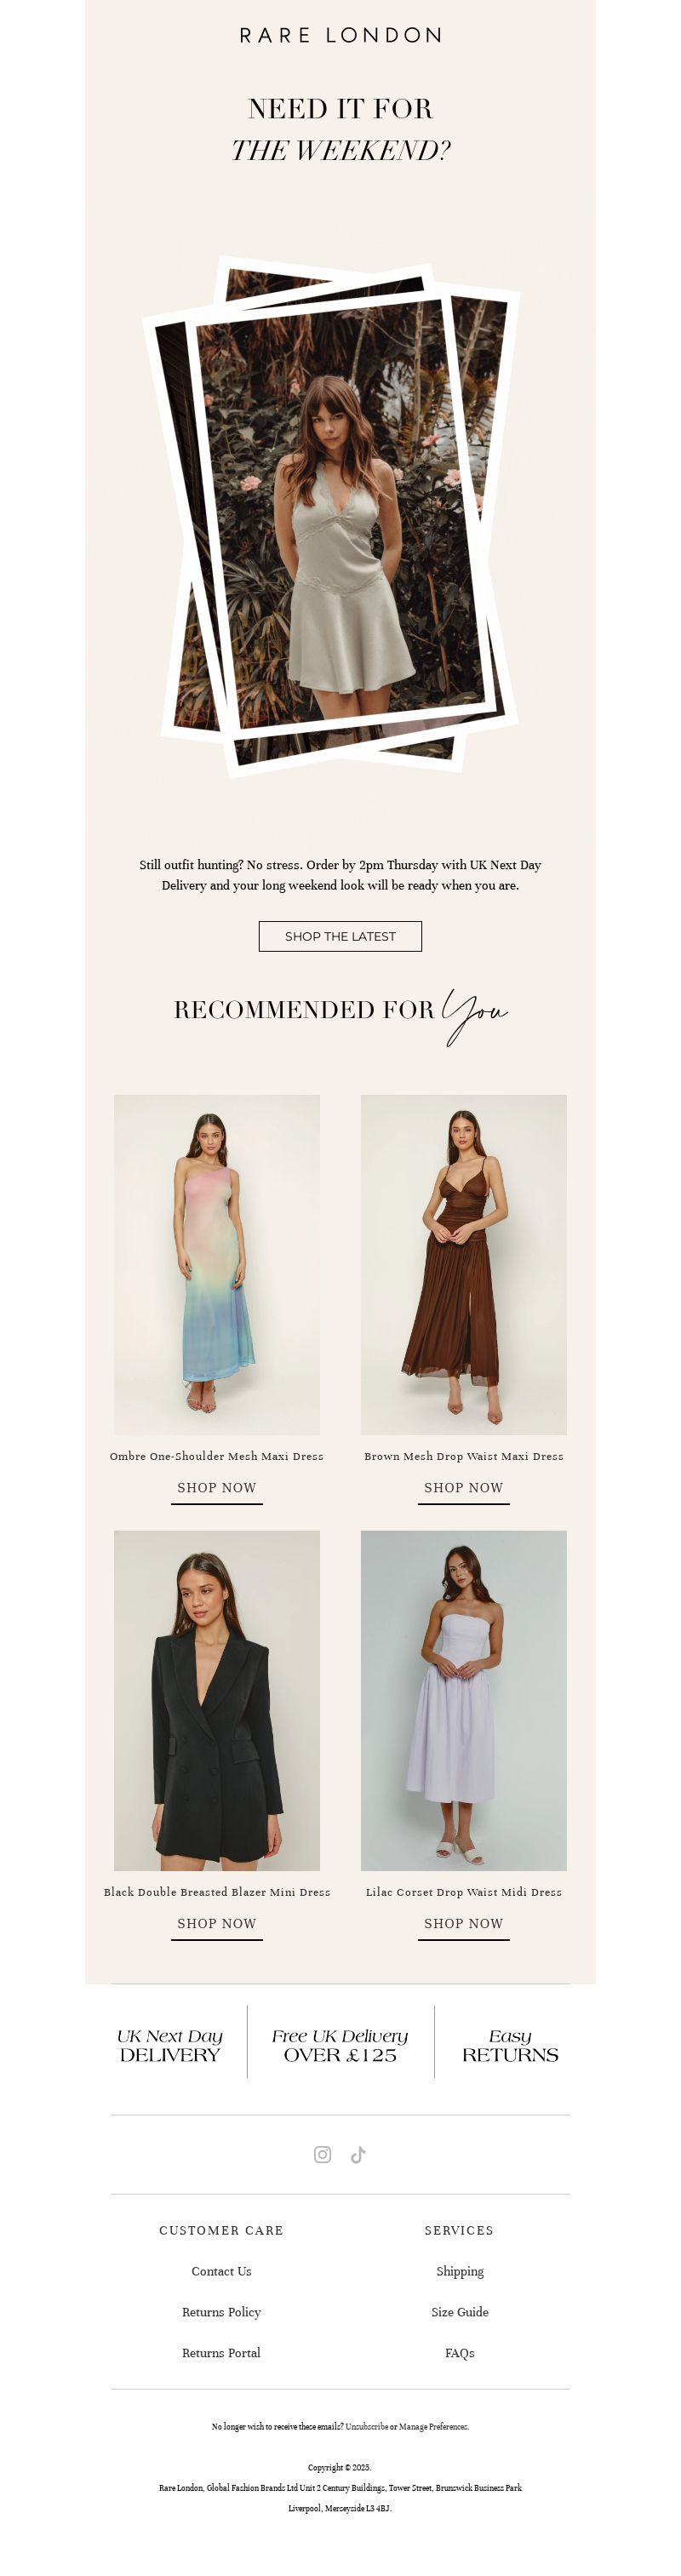Shop Now under the Brown Mesh dress
The height and width of the screenshot is (2576, 681).
point(464,1488)
